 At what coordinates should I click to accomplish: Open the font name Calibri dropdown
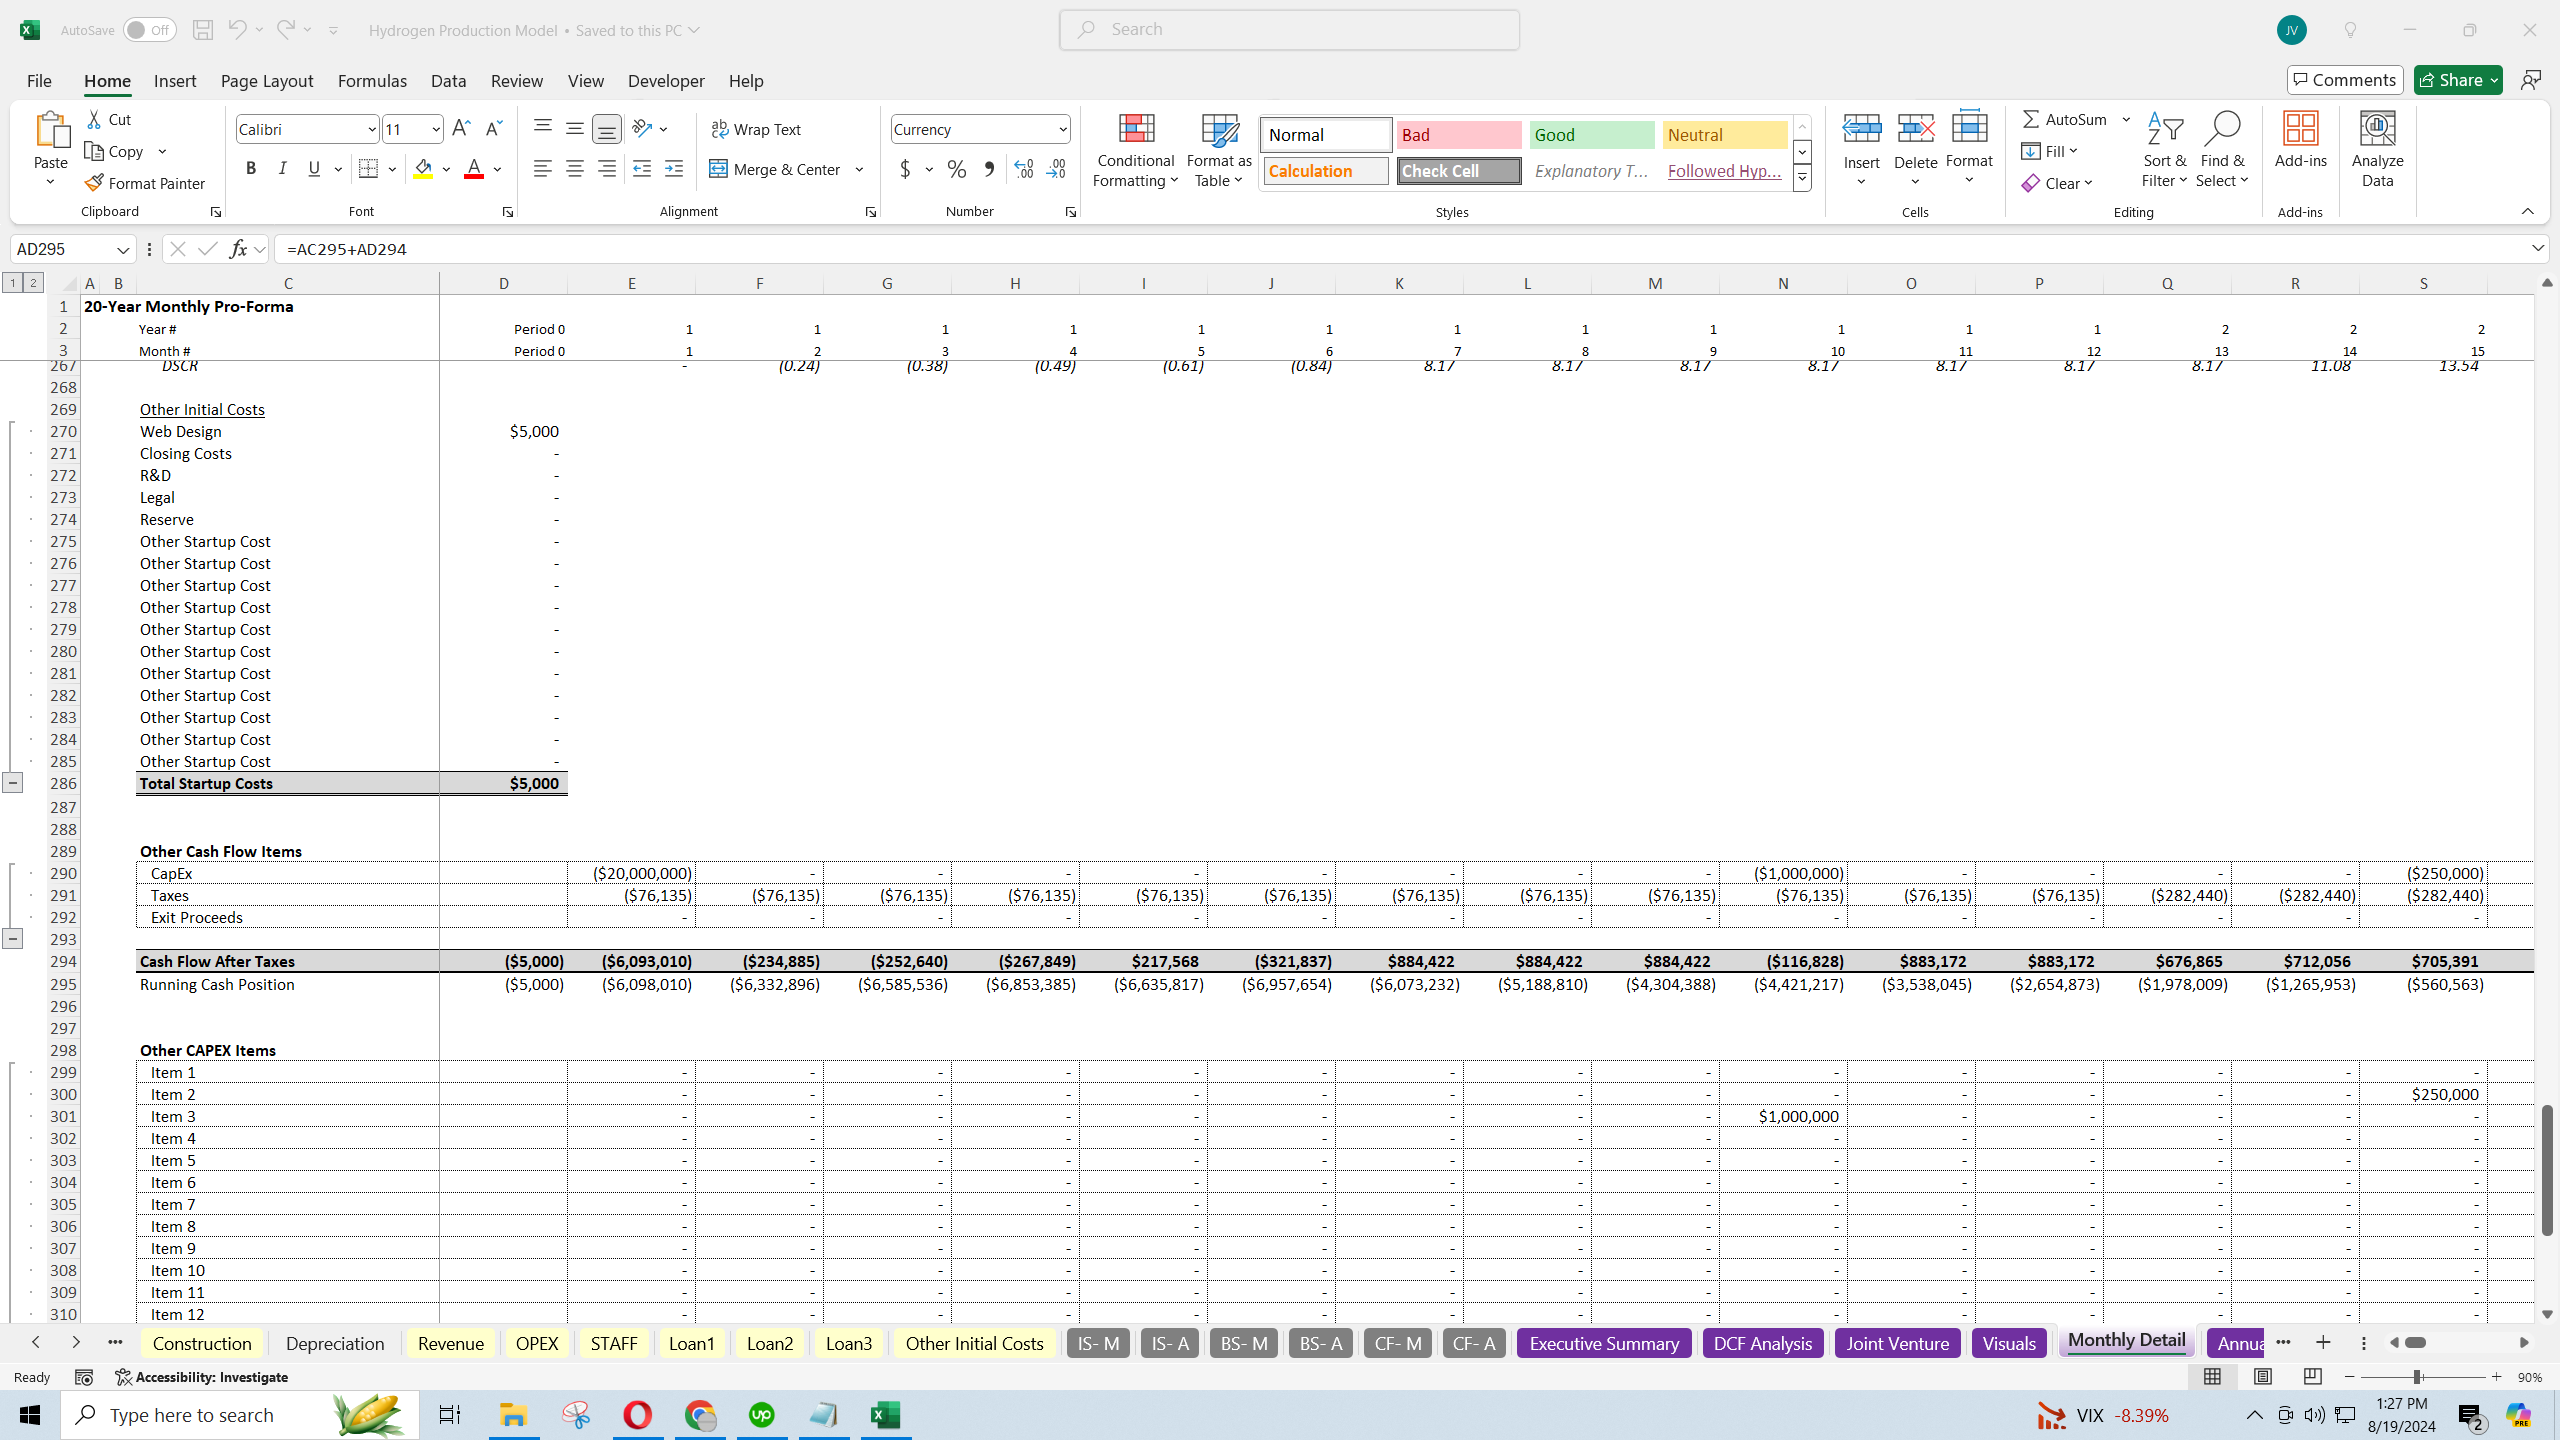point(371,129)
